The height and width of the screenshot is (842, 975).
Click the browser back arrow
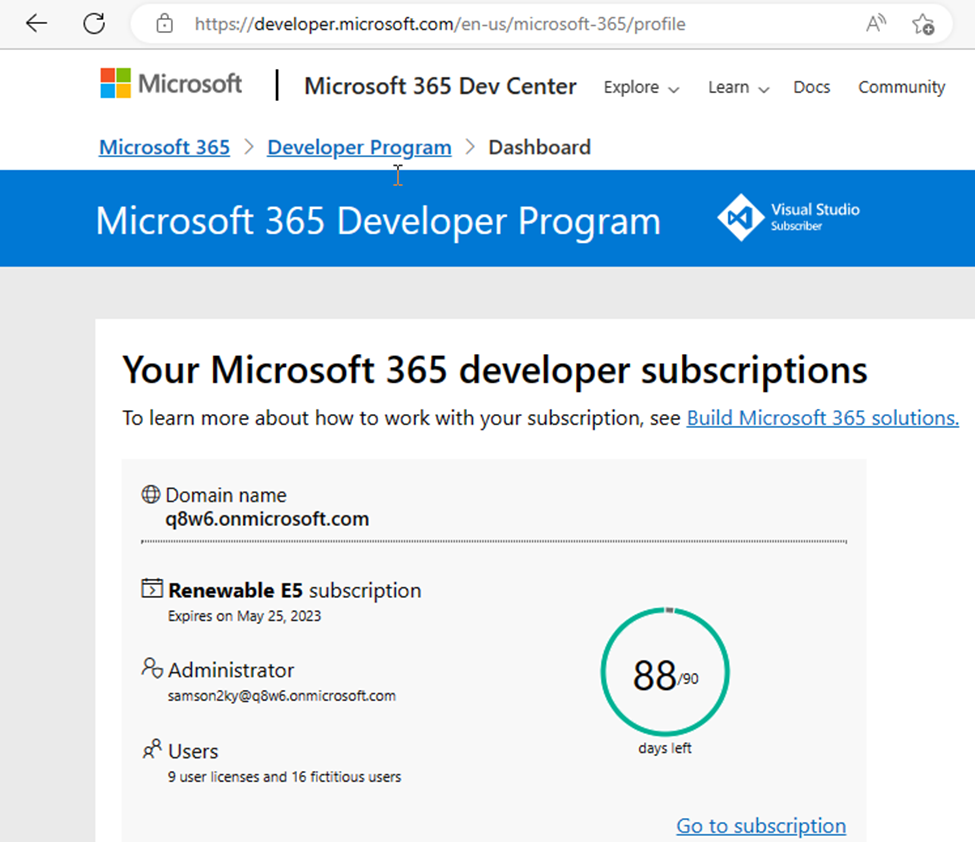pos(37,24)
